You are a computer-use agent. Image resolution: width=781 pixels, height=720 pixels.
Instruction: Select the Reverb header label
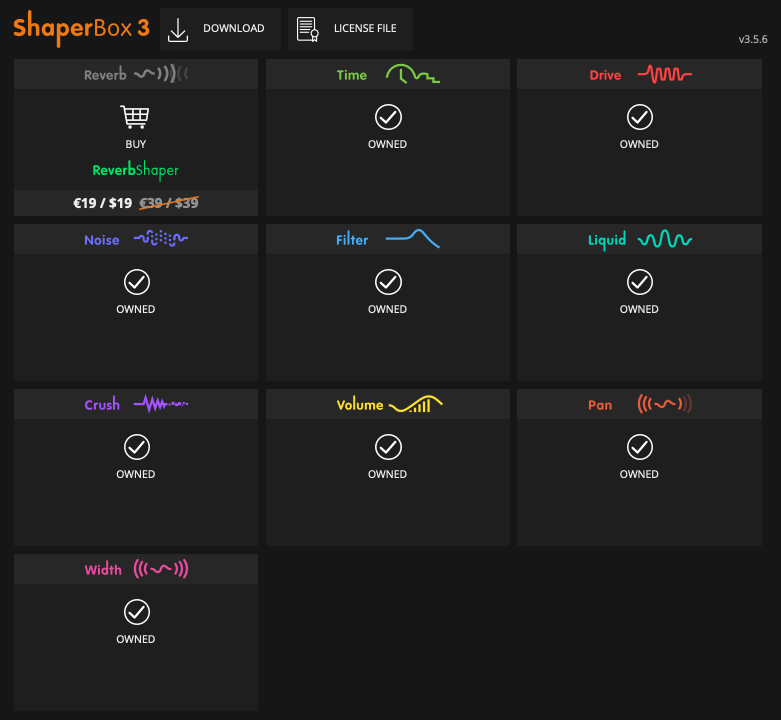tap(105, 75)
